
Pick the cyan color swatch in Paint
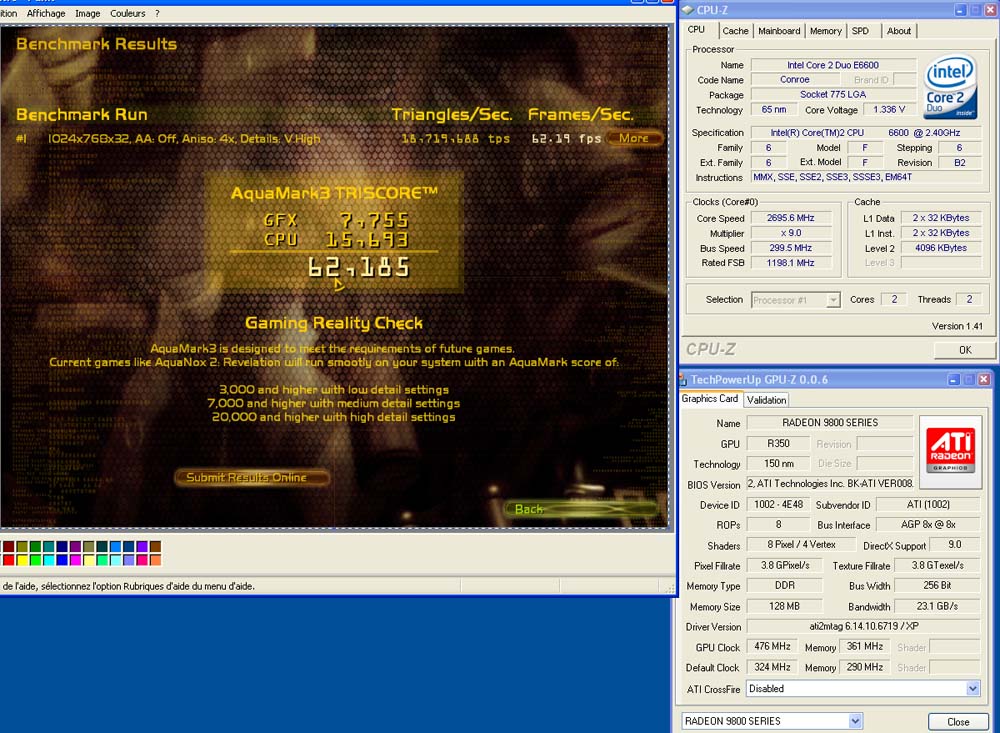coord(48,560)
